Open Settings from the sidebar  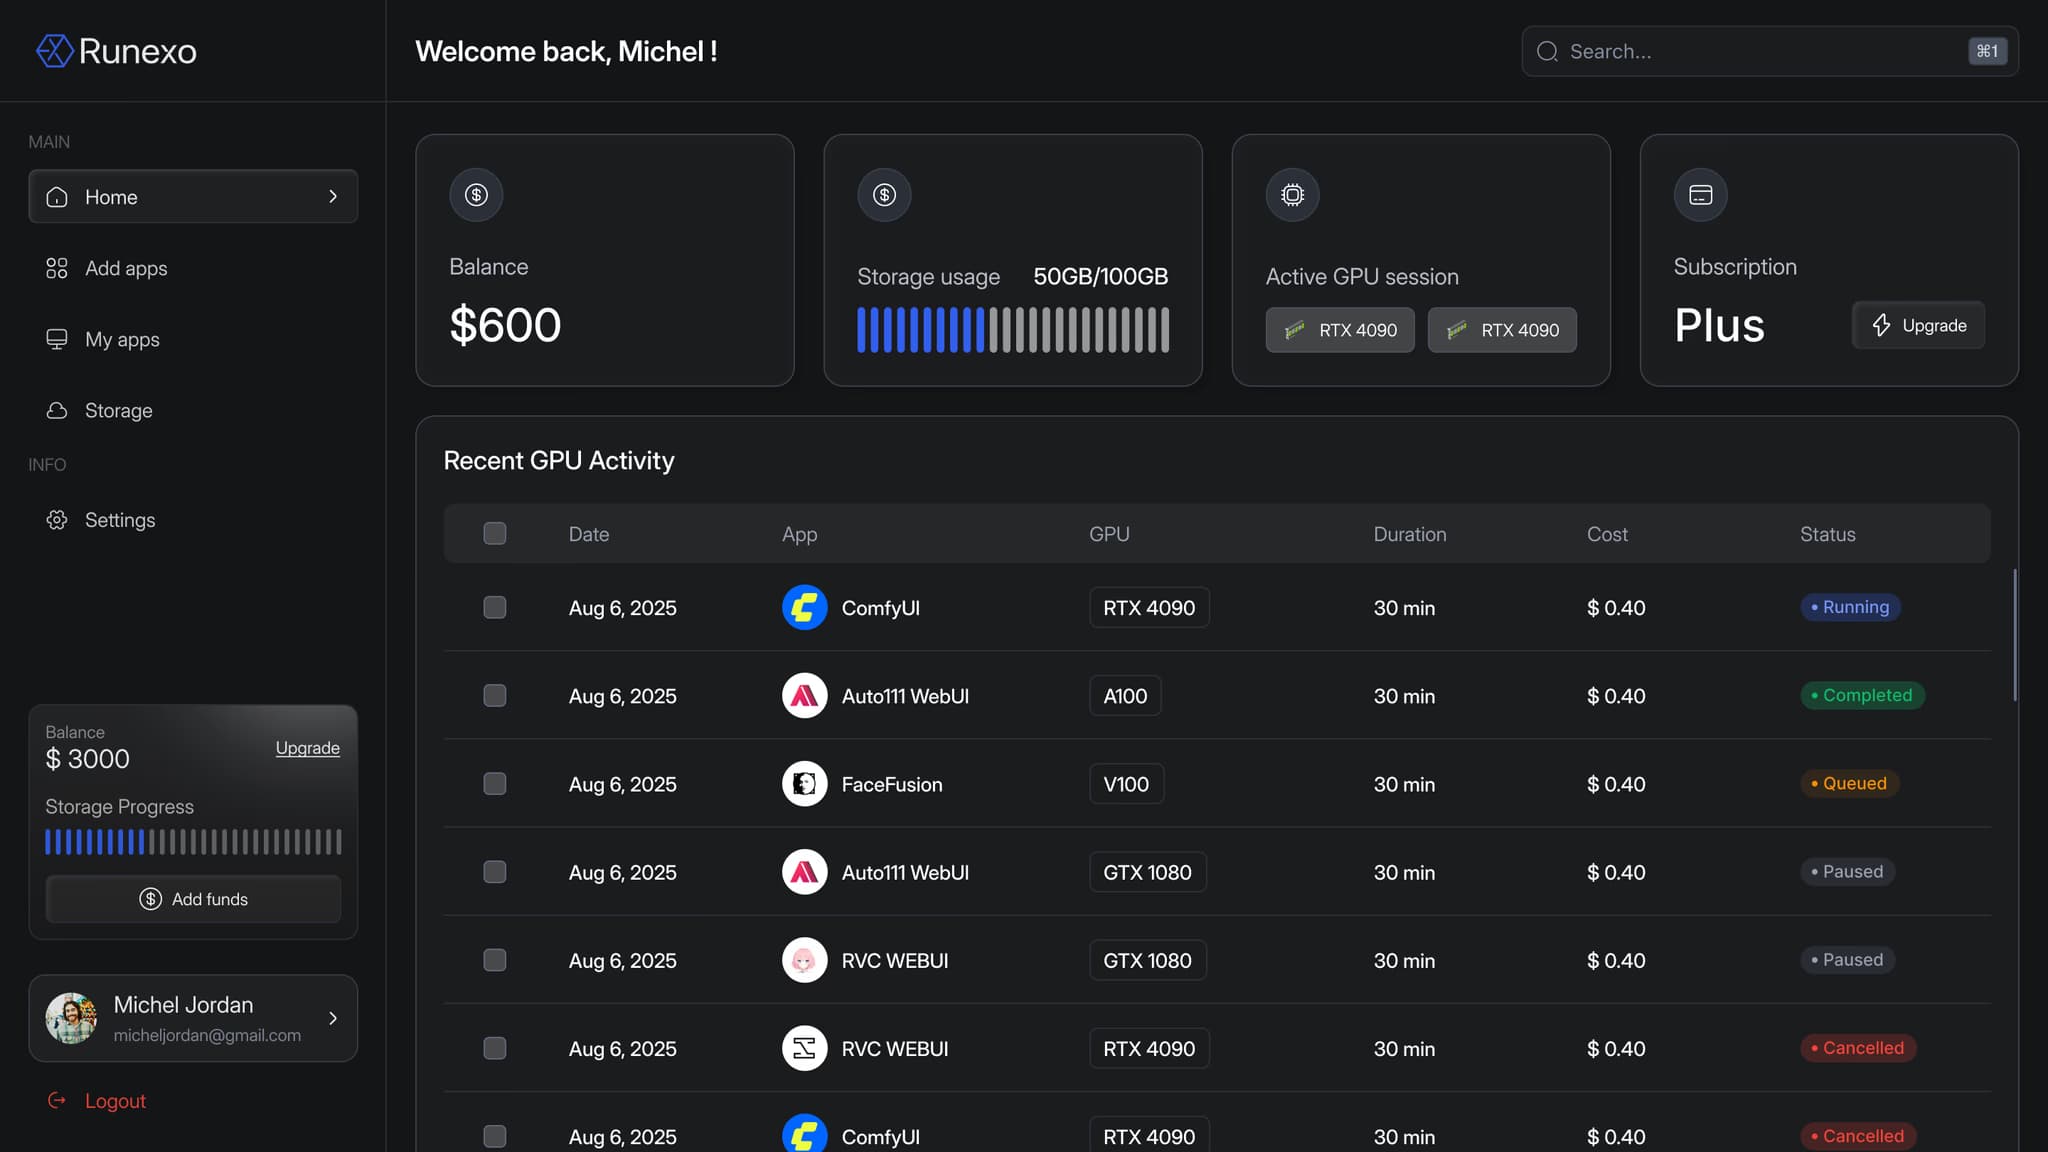pyautogui.click(x=119, y=520)
